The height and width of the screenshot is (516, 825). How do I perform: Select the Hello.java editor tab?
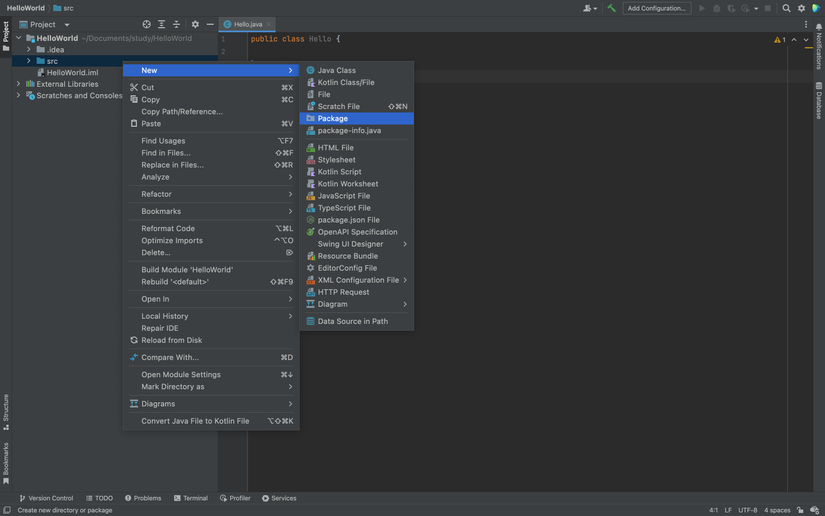tap(247, 24)
